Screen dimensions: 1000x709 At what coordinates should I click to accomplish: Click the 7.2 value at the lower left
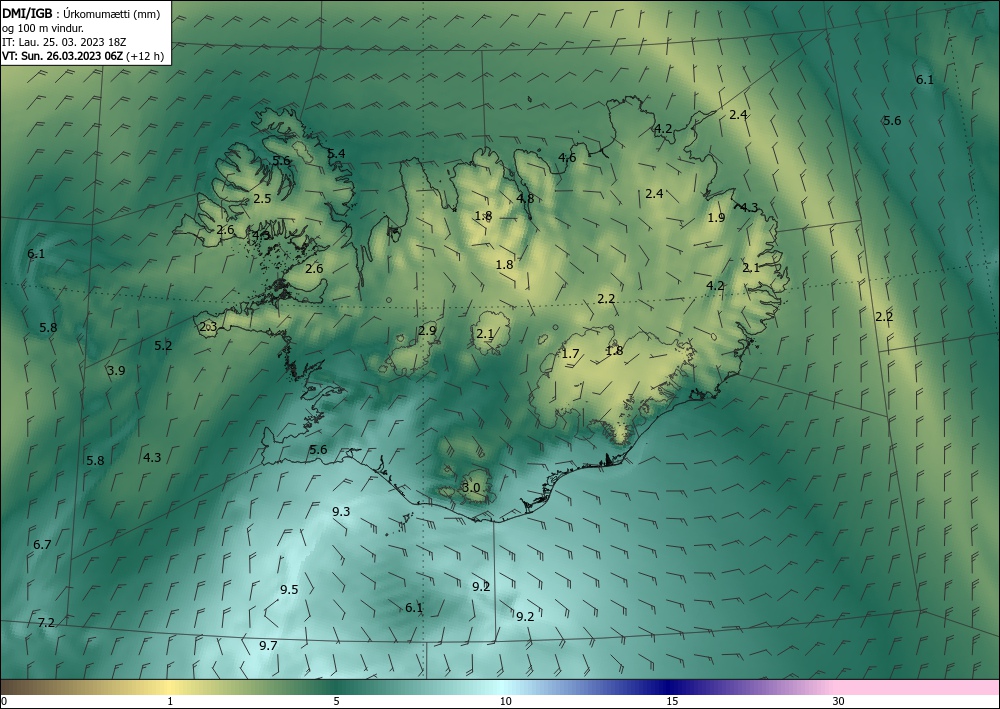click(46, 623)
